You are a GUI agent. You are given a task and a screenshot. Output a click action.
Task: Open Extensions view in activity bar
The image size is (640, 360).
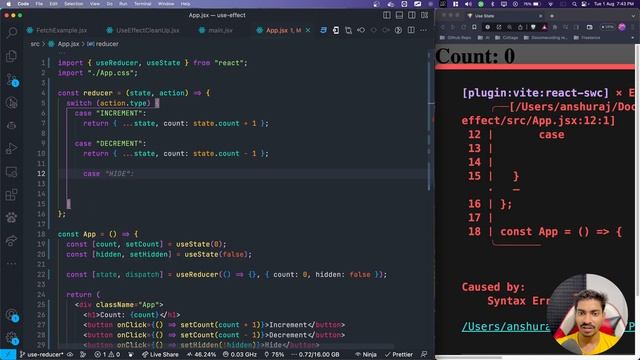11,194
